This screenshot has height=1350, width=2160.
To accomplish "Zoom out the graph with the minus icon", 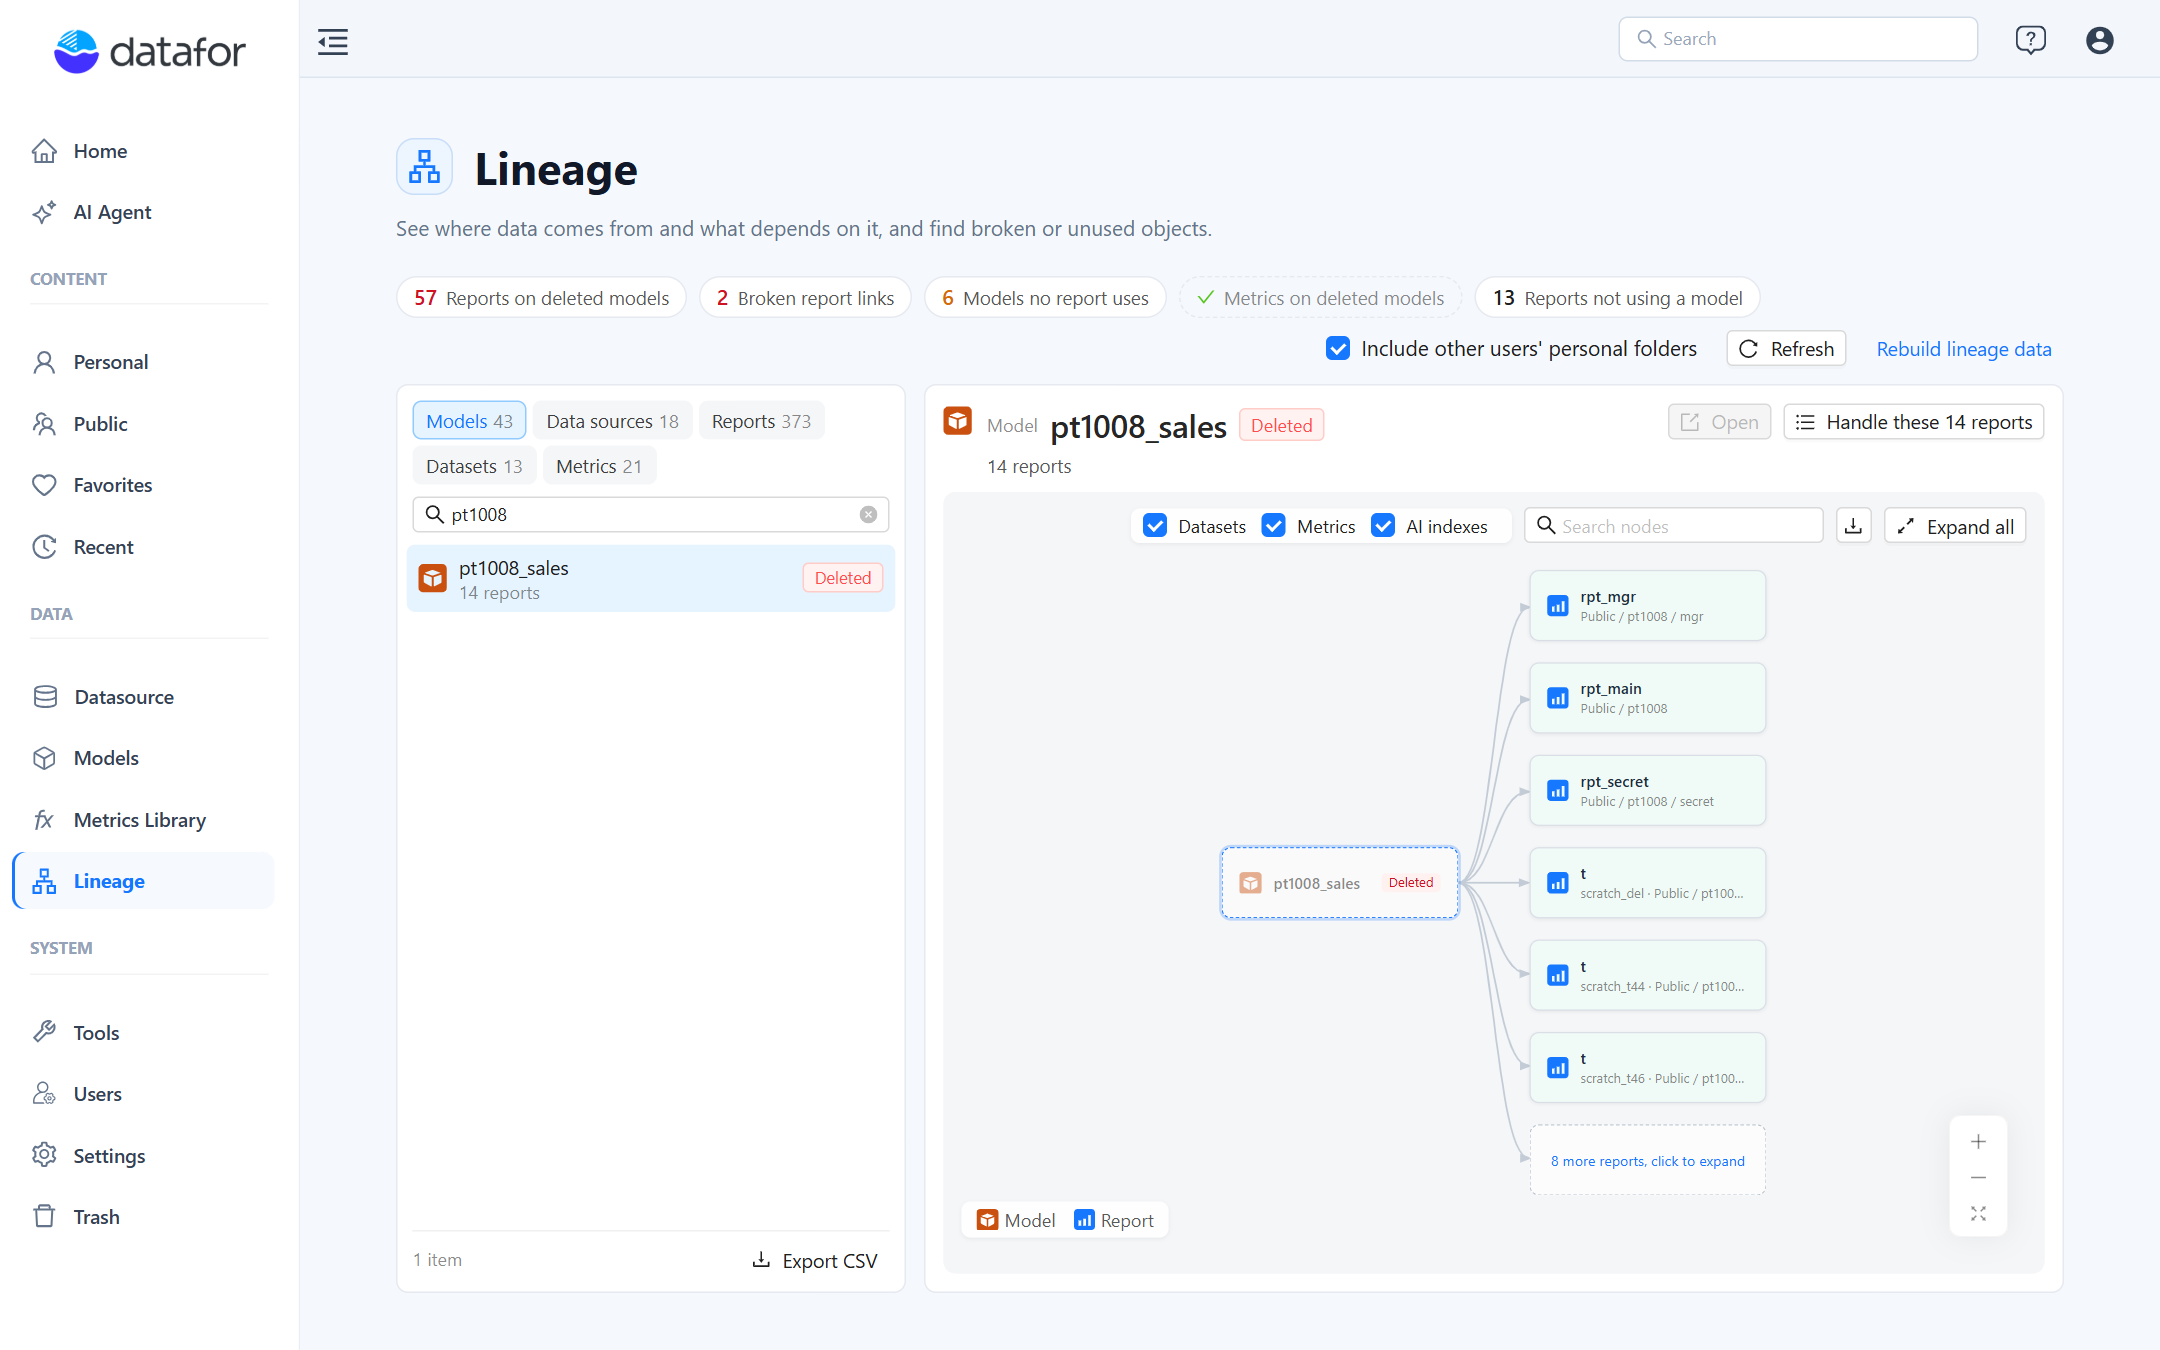I will pos(1978,1178).
